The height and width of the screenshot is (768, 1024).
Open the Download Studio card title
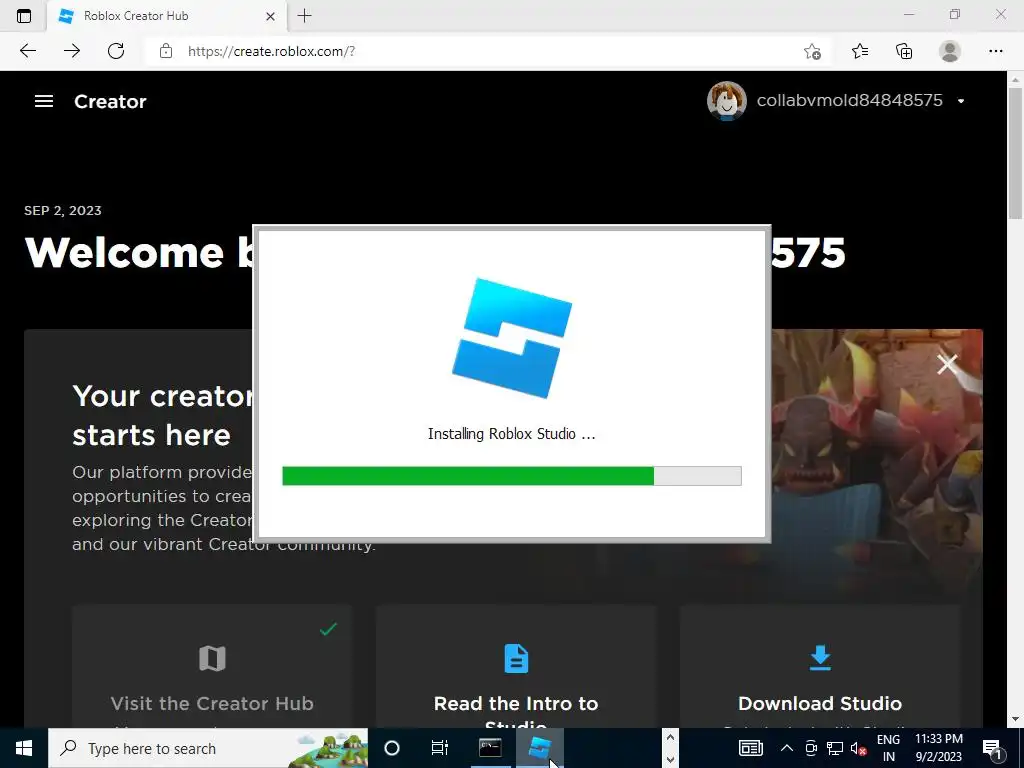(820, 703)
